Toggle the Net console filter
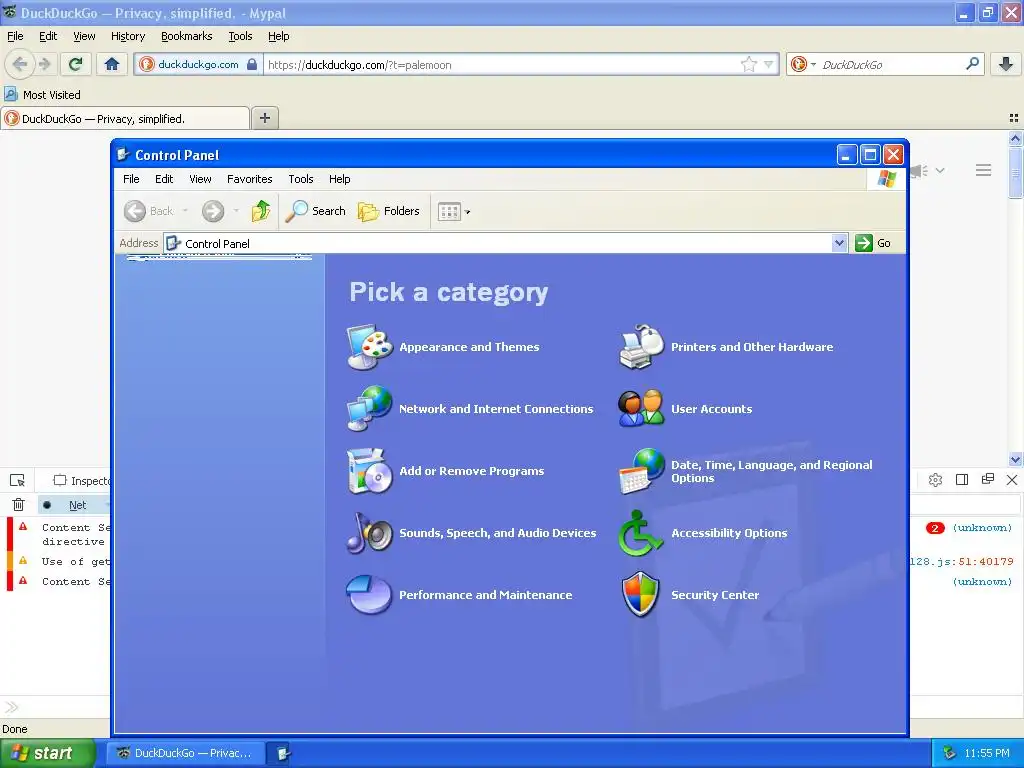The image size is (1024, 768). click(x=78, y=505)
